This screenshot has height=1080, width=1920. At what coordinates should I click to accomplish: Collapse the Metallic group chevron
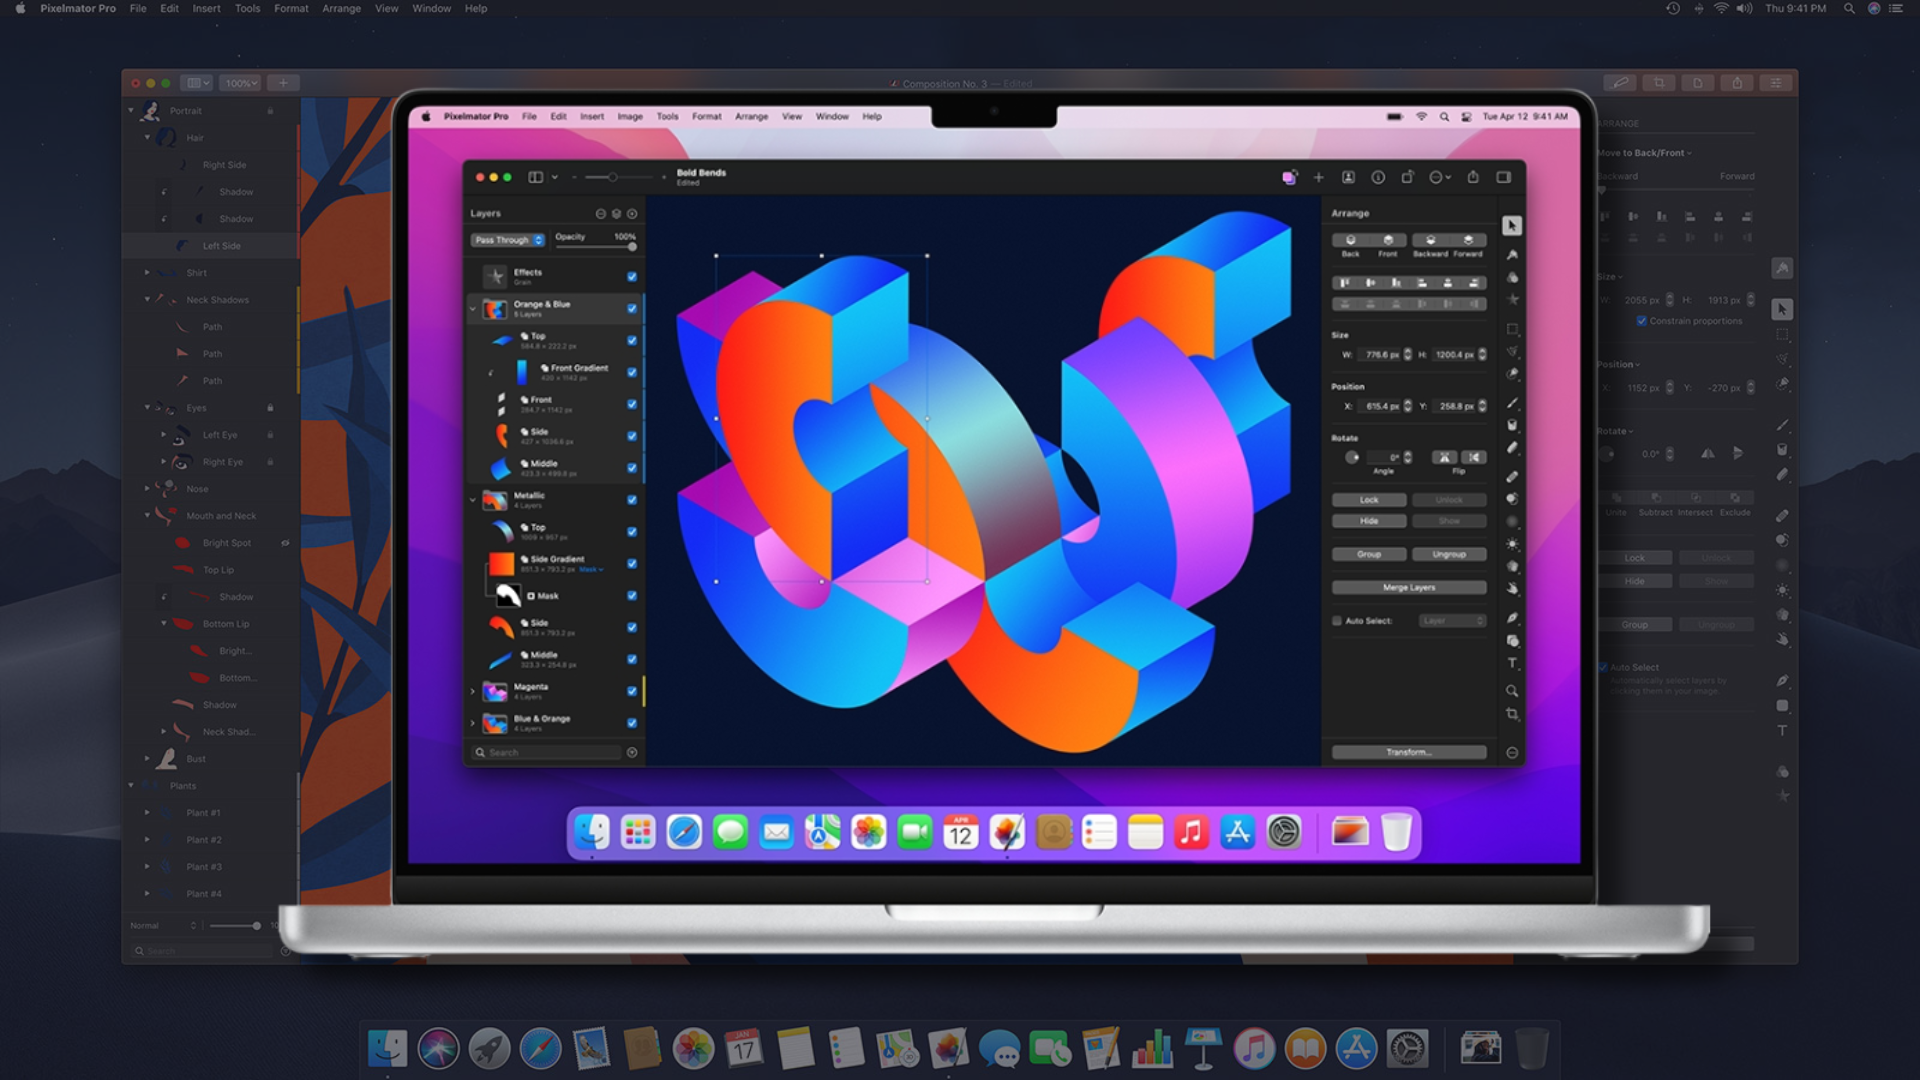473,499
